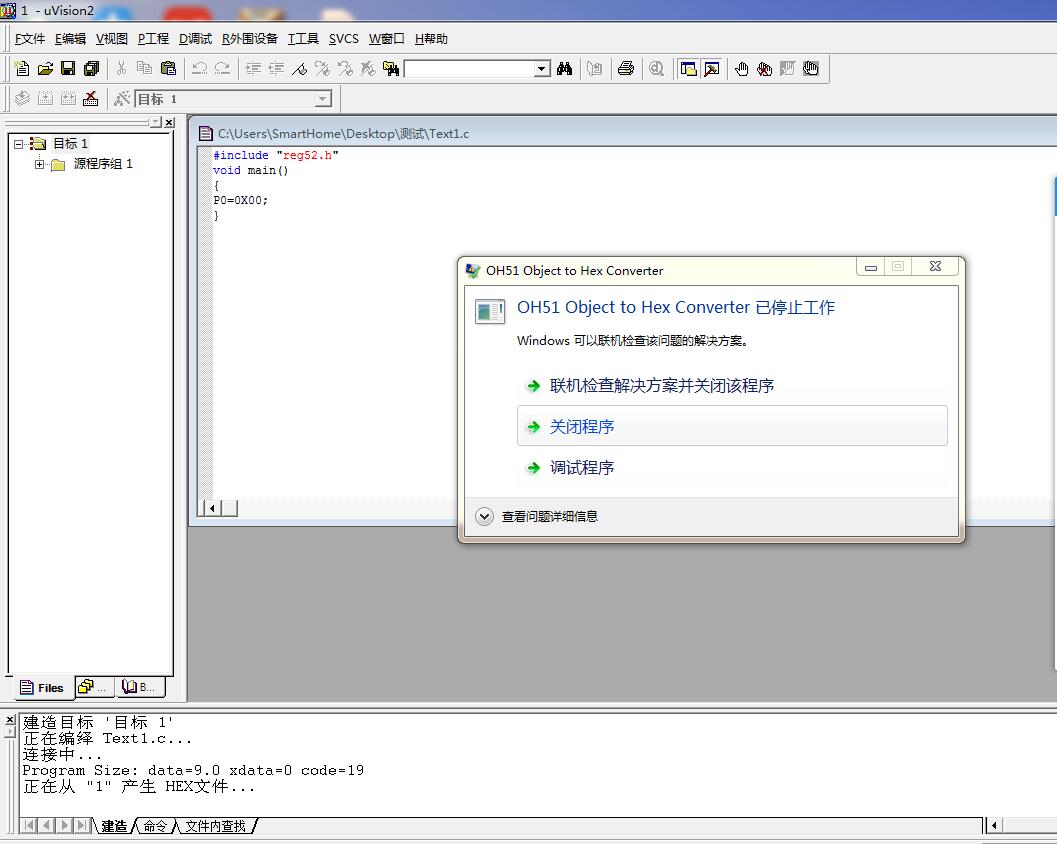
Task: Toggle a bookmark on the current line
Action: click(x=299, y=68)
